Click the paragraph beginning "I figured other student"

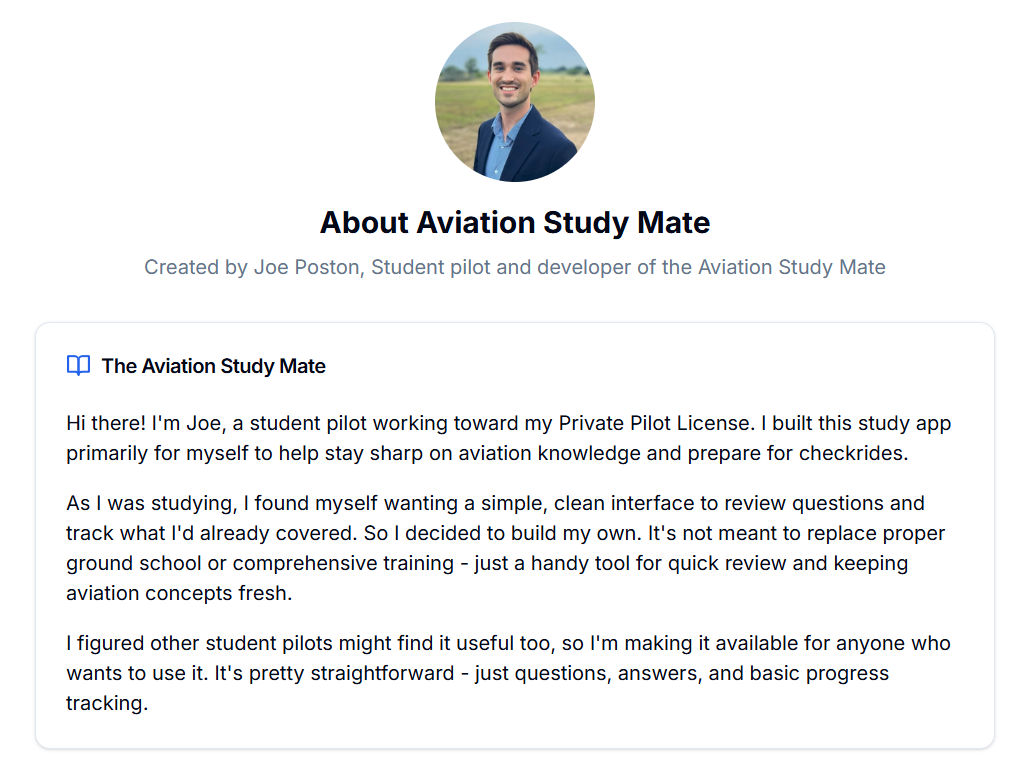(x=508, y=673)
